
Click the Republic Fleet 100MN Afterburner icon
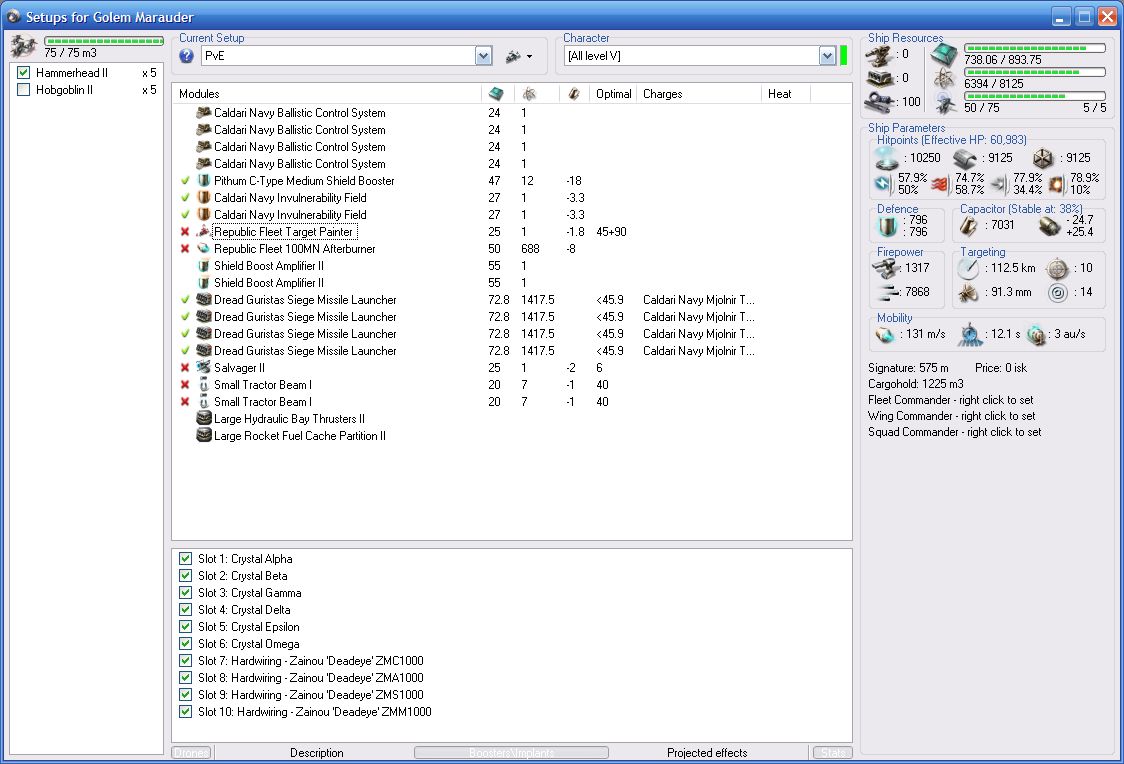pos(204,249)
